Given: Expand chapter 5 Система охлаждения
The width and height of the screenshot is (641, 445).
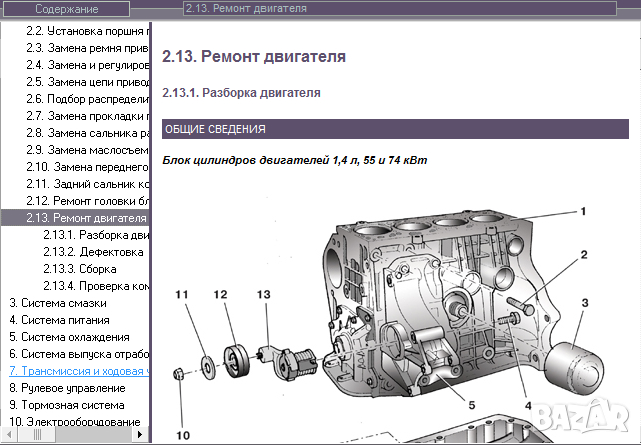Looking at the screenshot, I should coord(69,337).
